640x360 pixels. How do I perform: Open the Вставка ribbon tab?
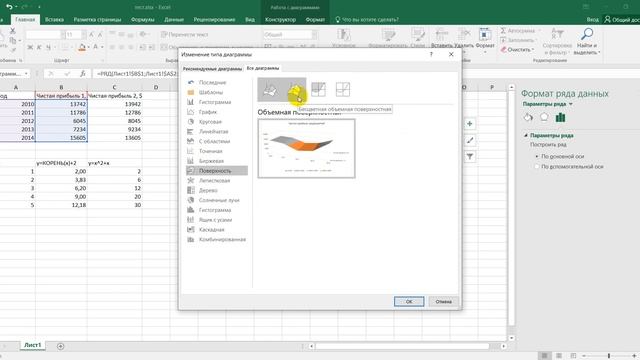[x=54, y=19]
